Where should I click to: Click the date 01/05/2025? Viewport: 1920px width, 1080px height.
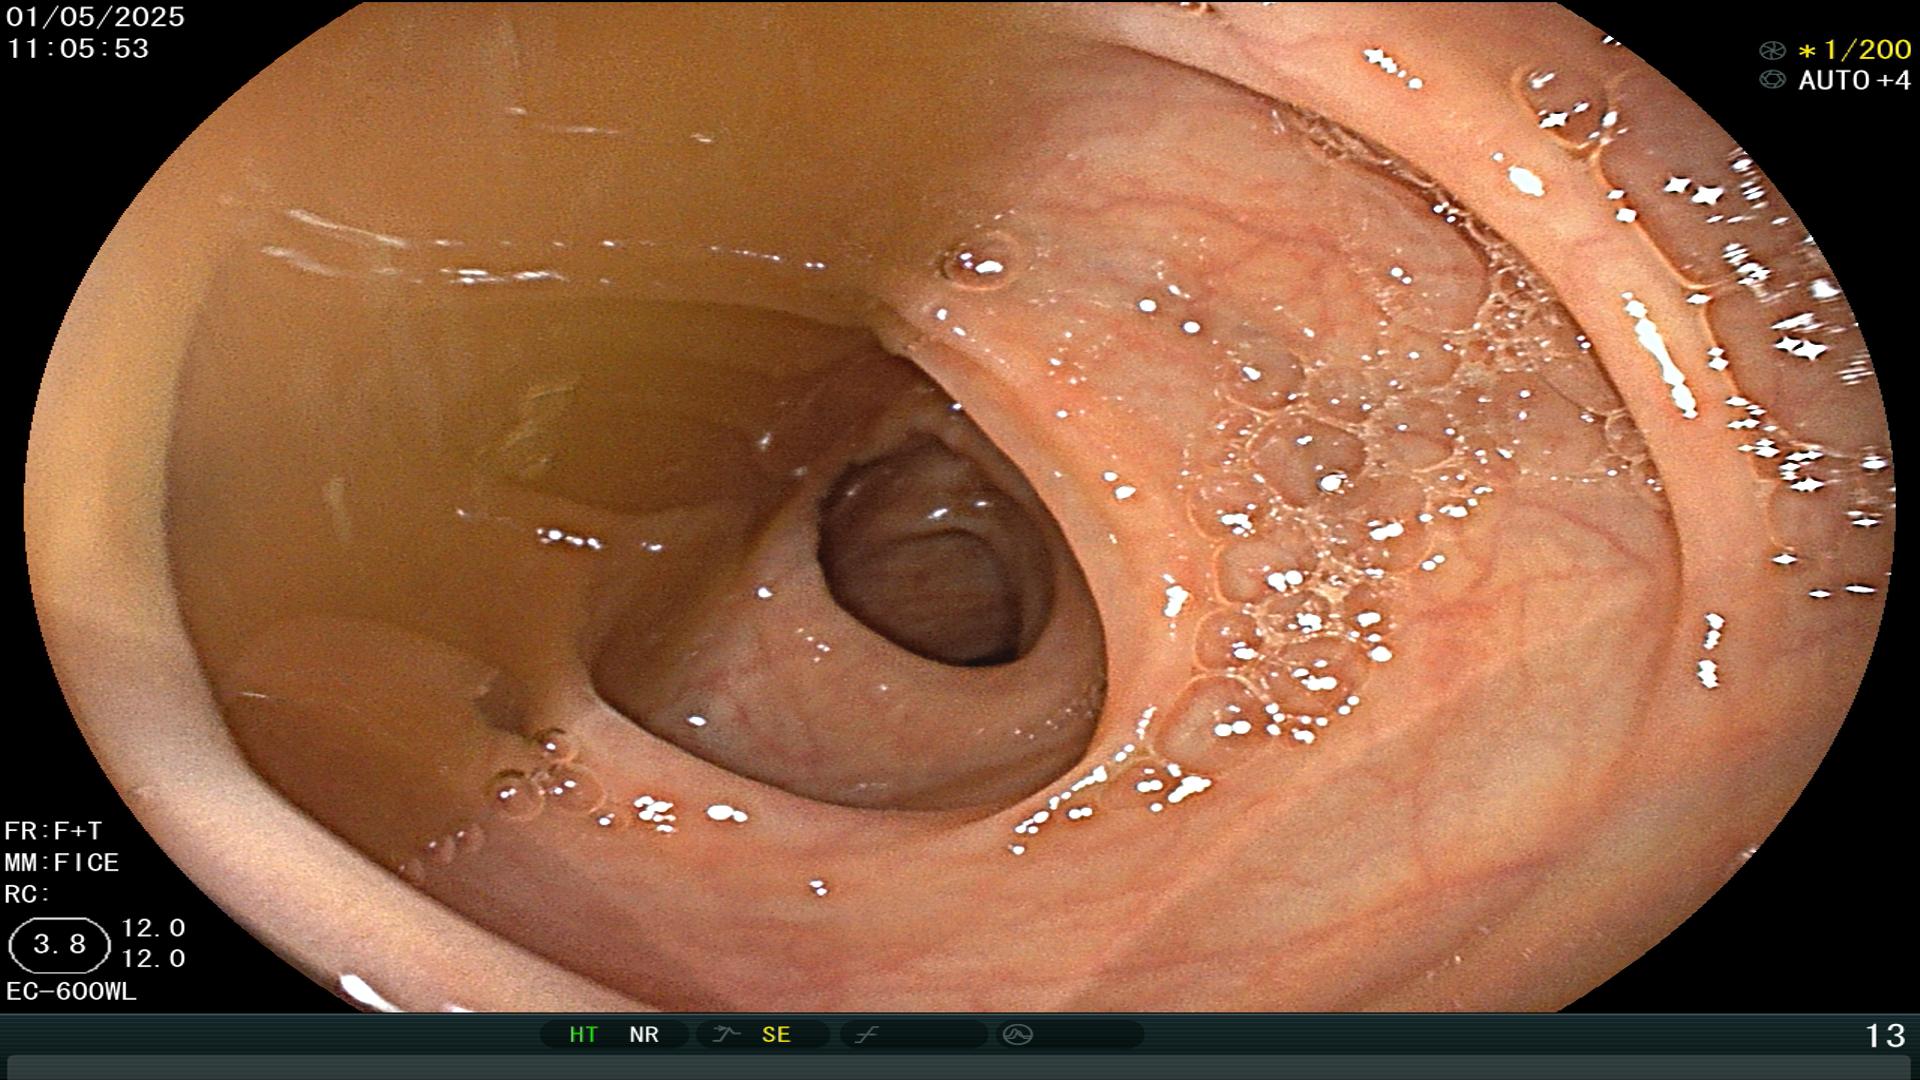(x=95, y=17)
